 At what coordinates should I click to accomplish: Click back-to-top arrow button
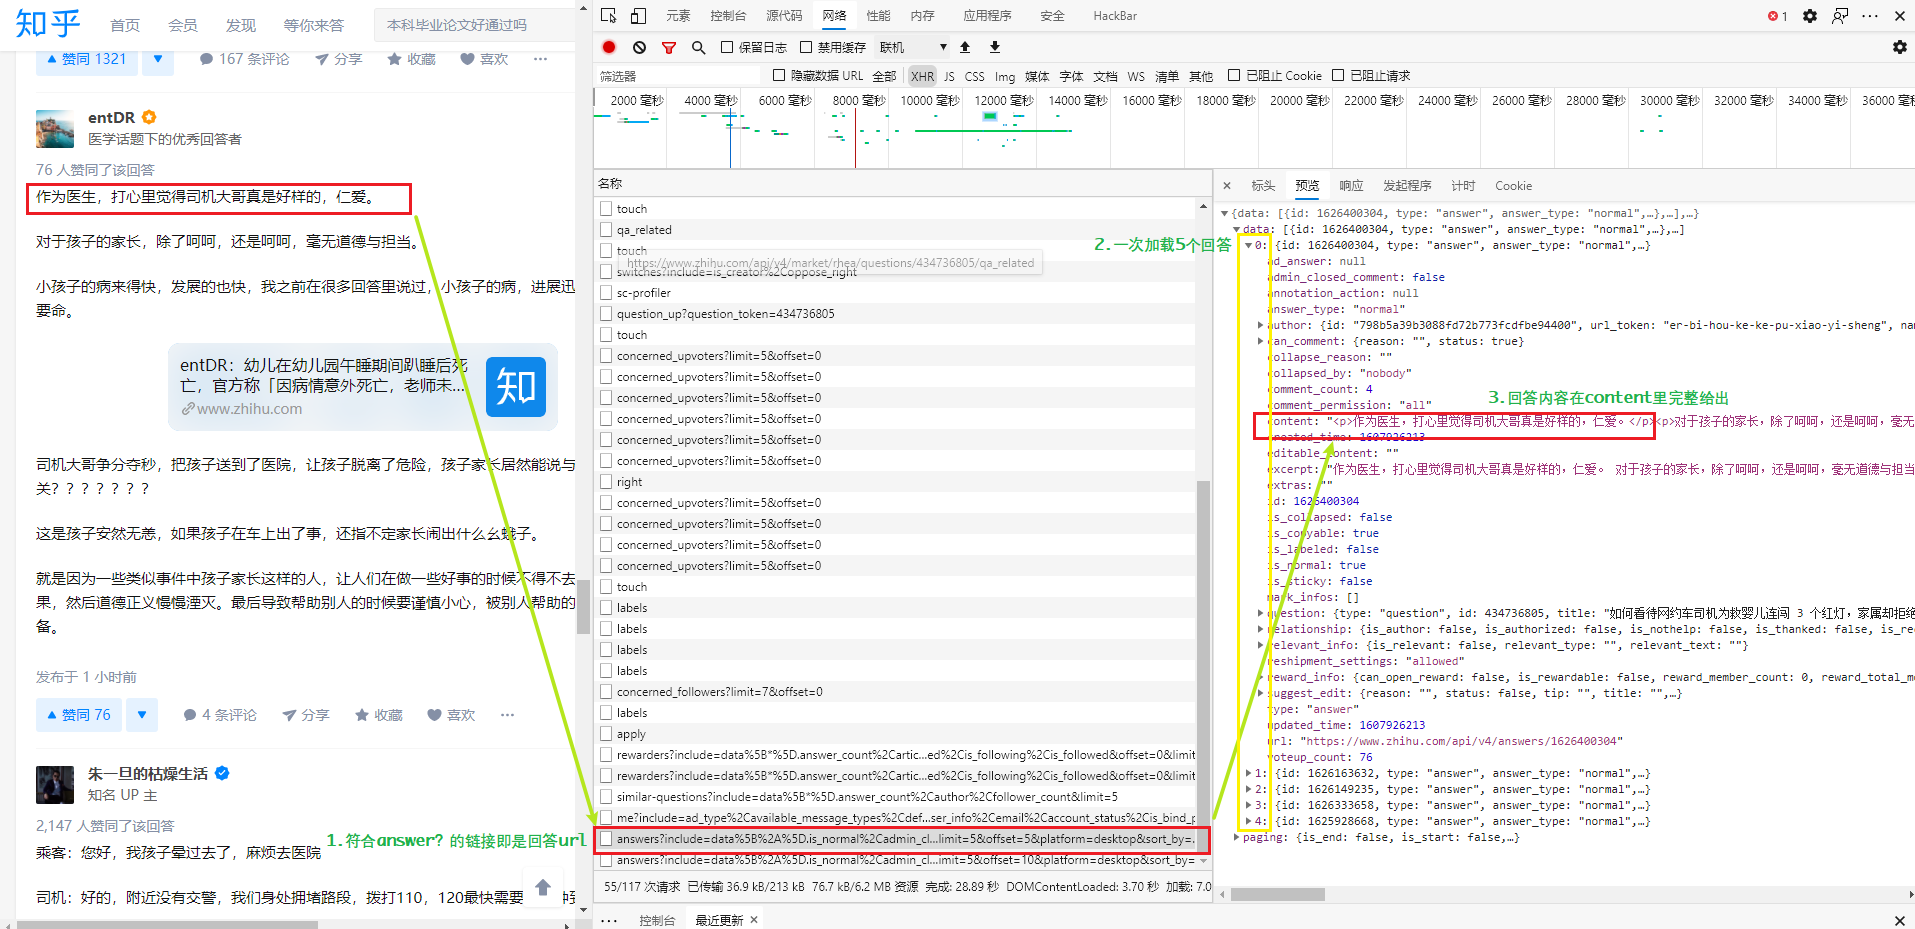tap(543, 887)
